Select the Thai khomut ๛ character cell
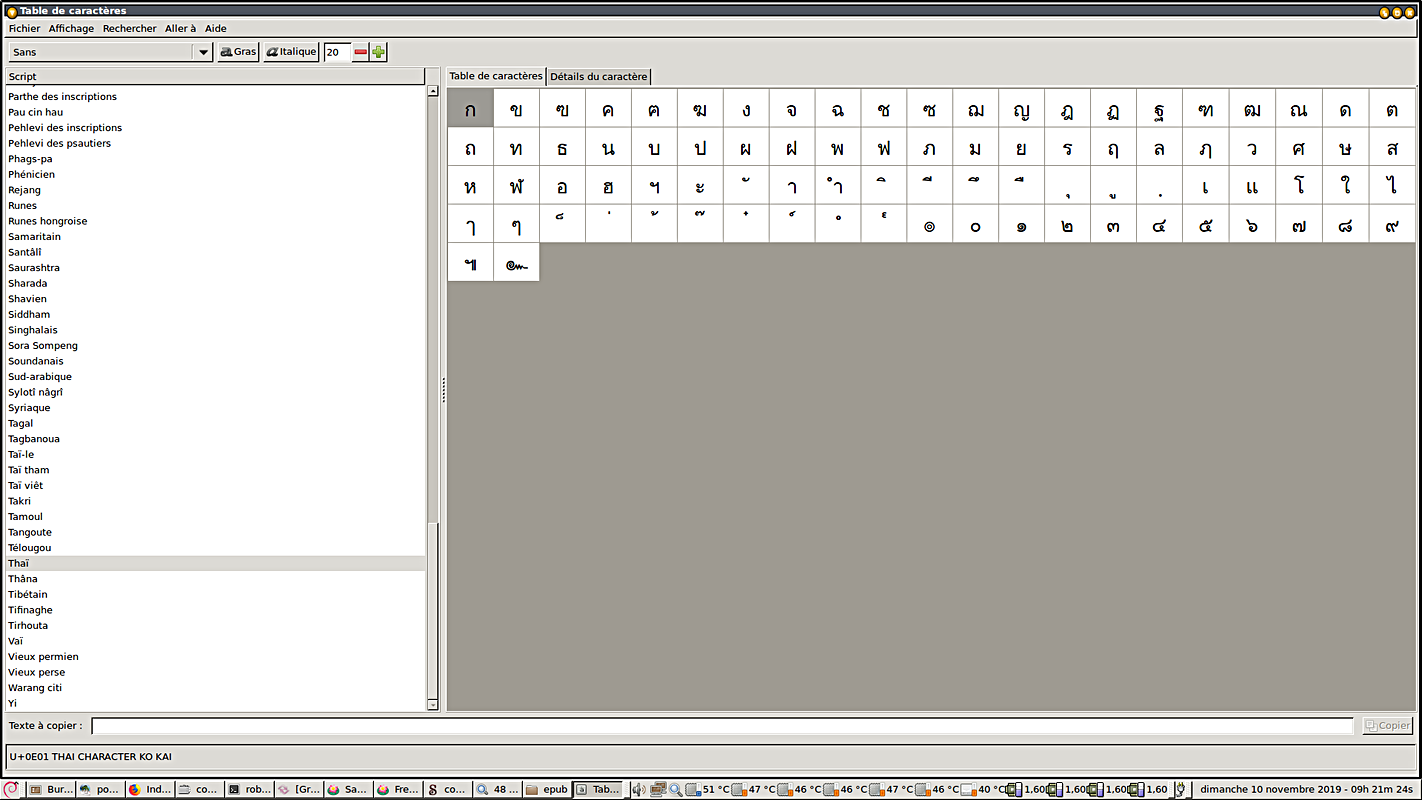Screen dimensions: 1422x800 [x=516, y=263]
